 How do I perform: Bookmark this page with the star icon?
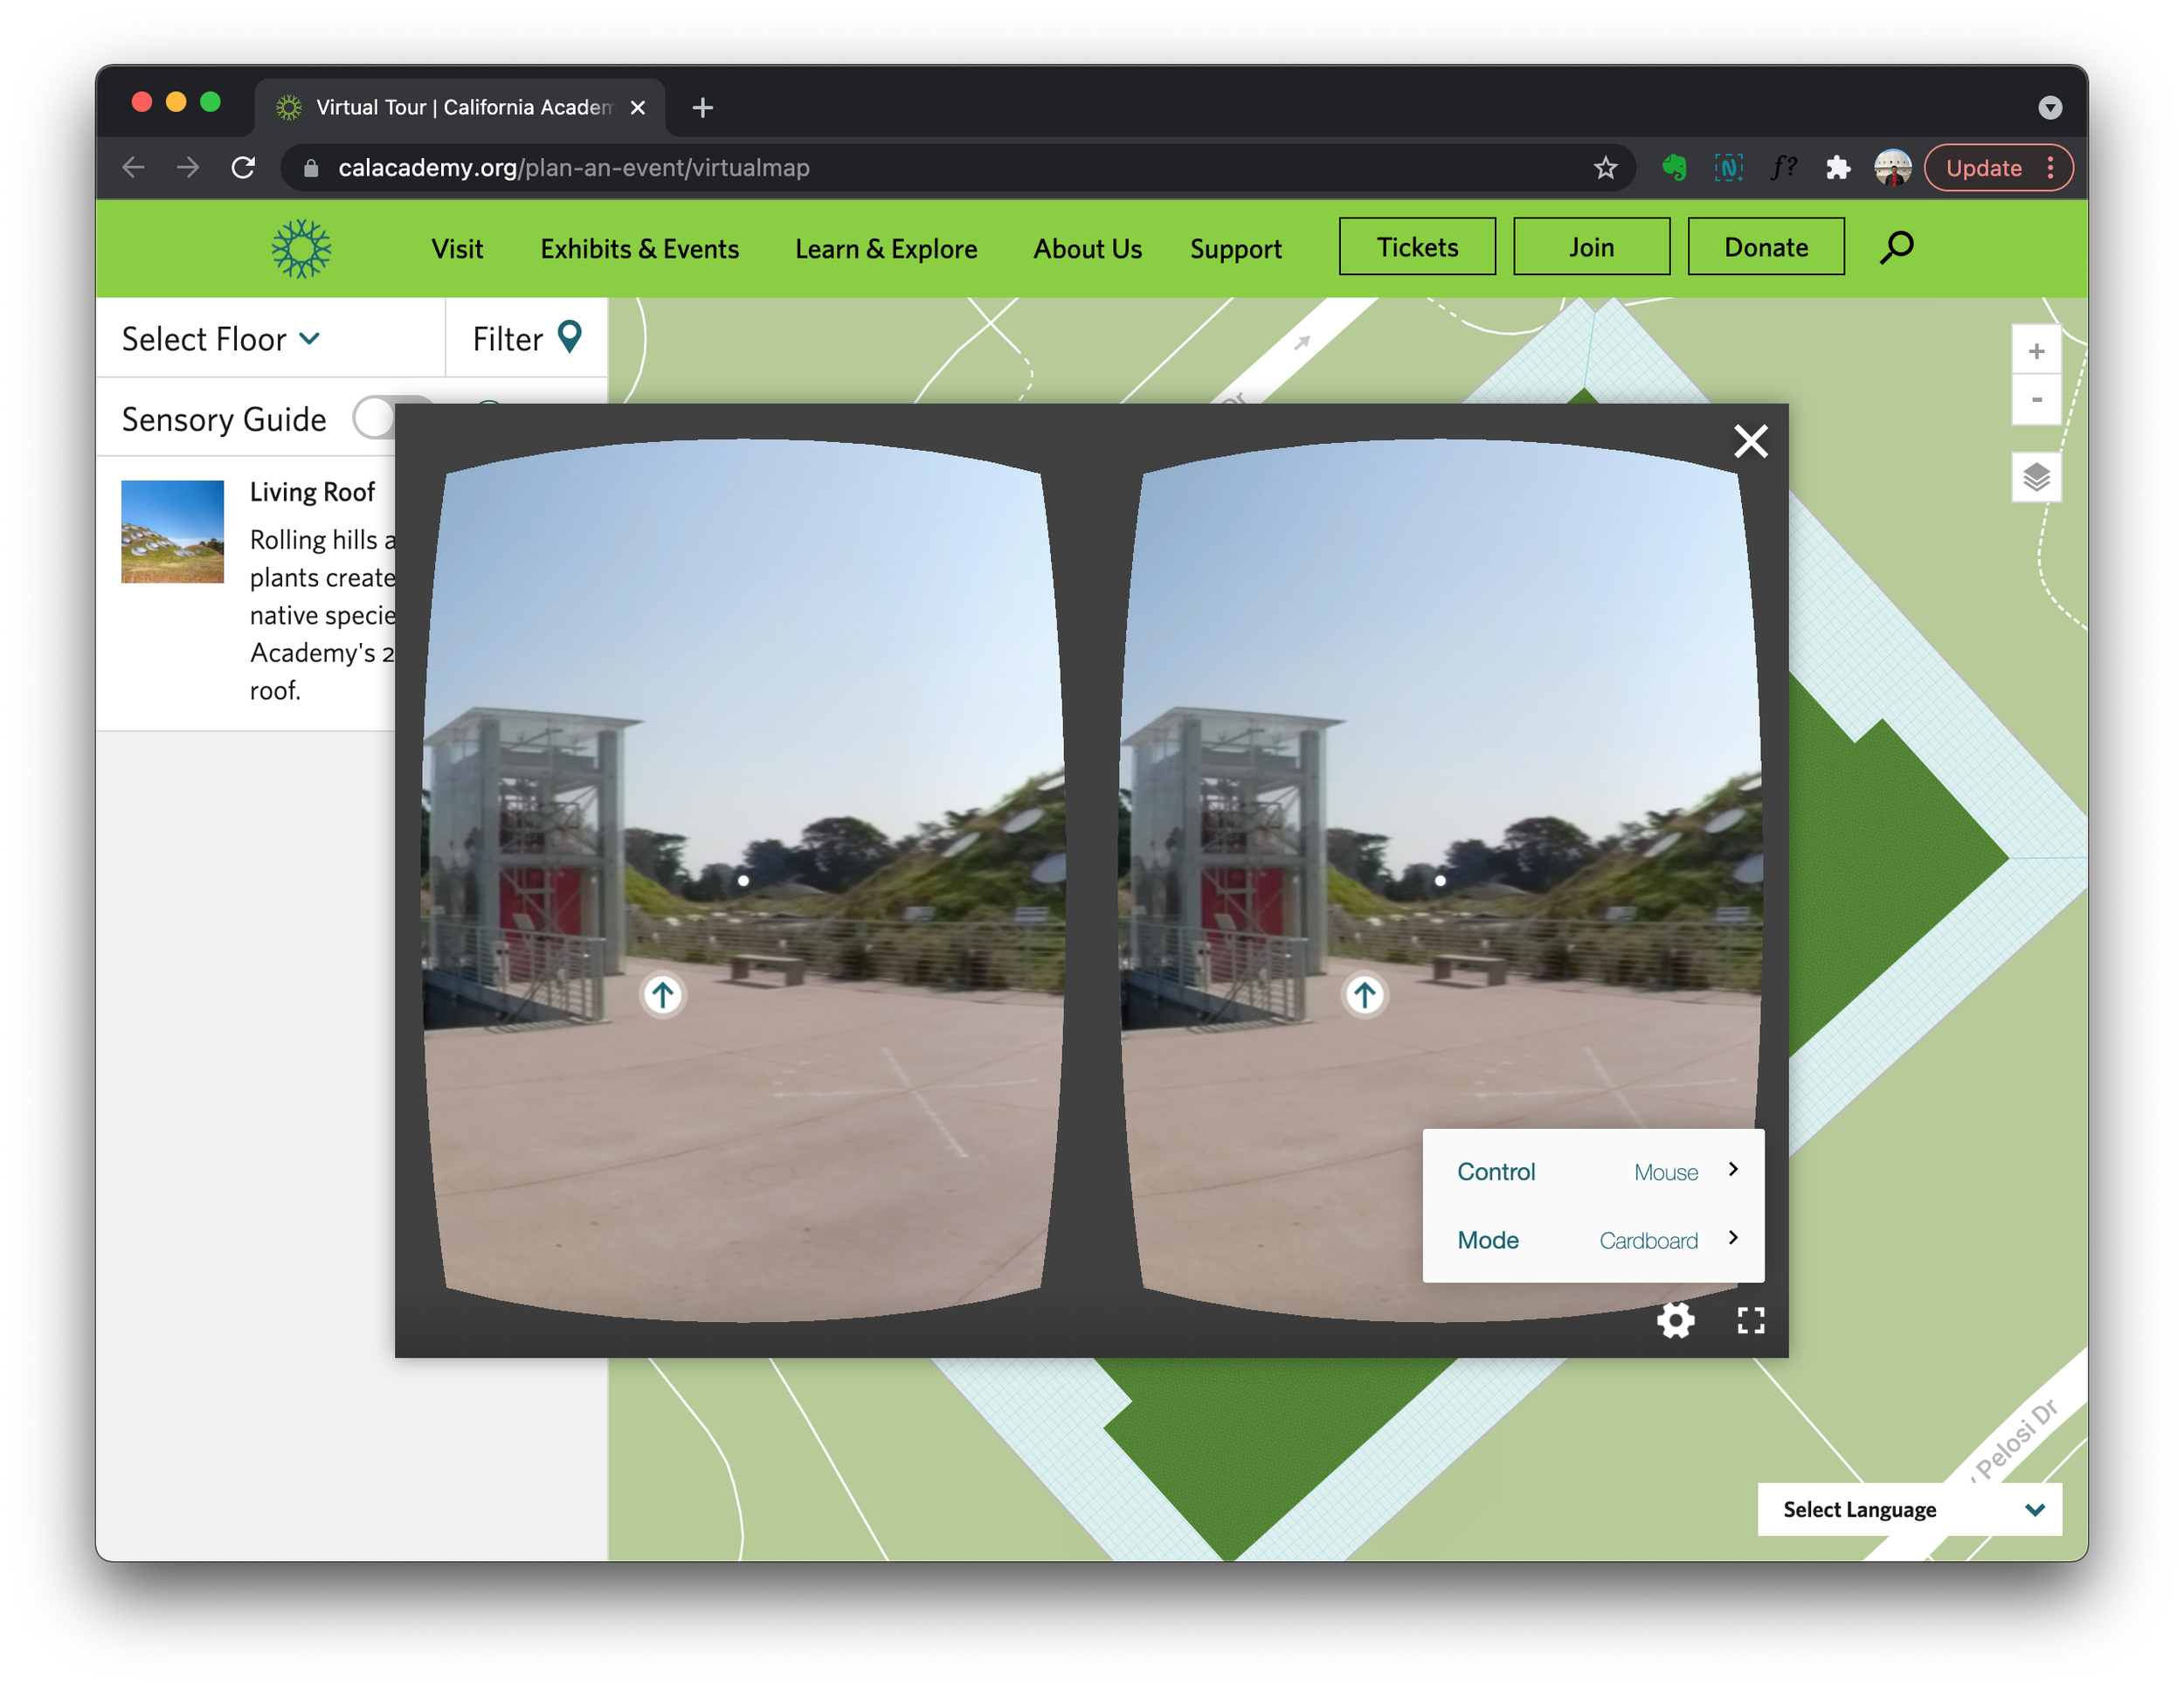point(1605,168)
